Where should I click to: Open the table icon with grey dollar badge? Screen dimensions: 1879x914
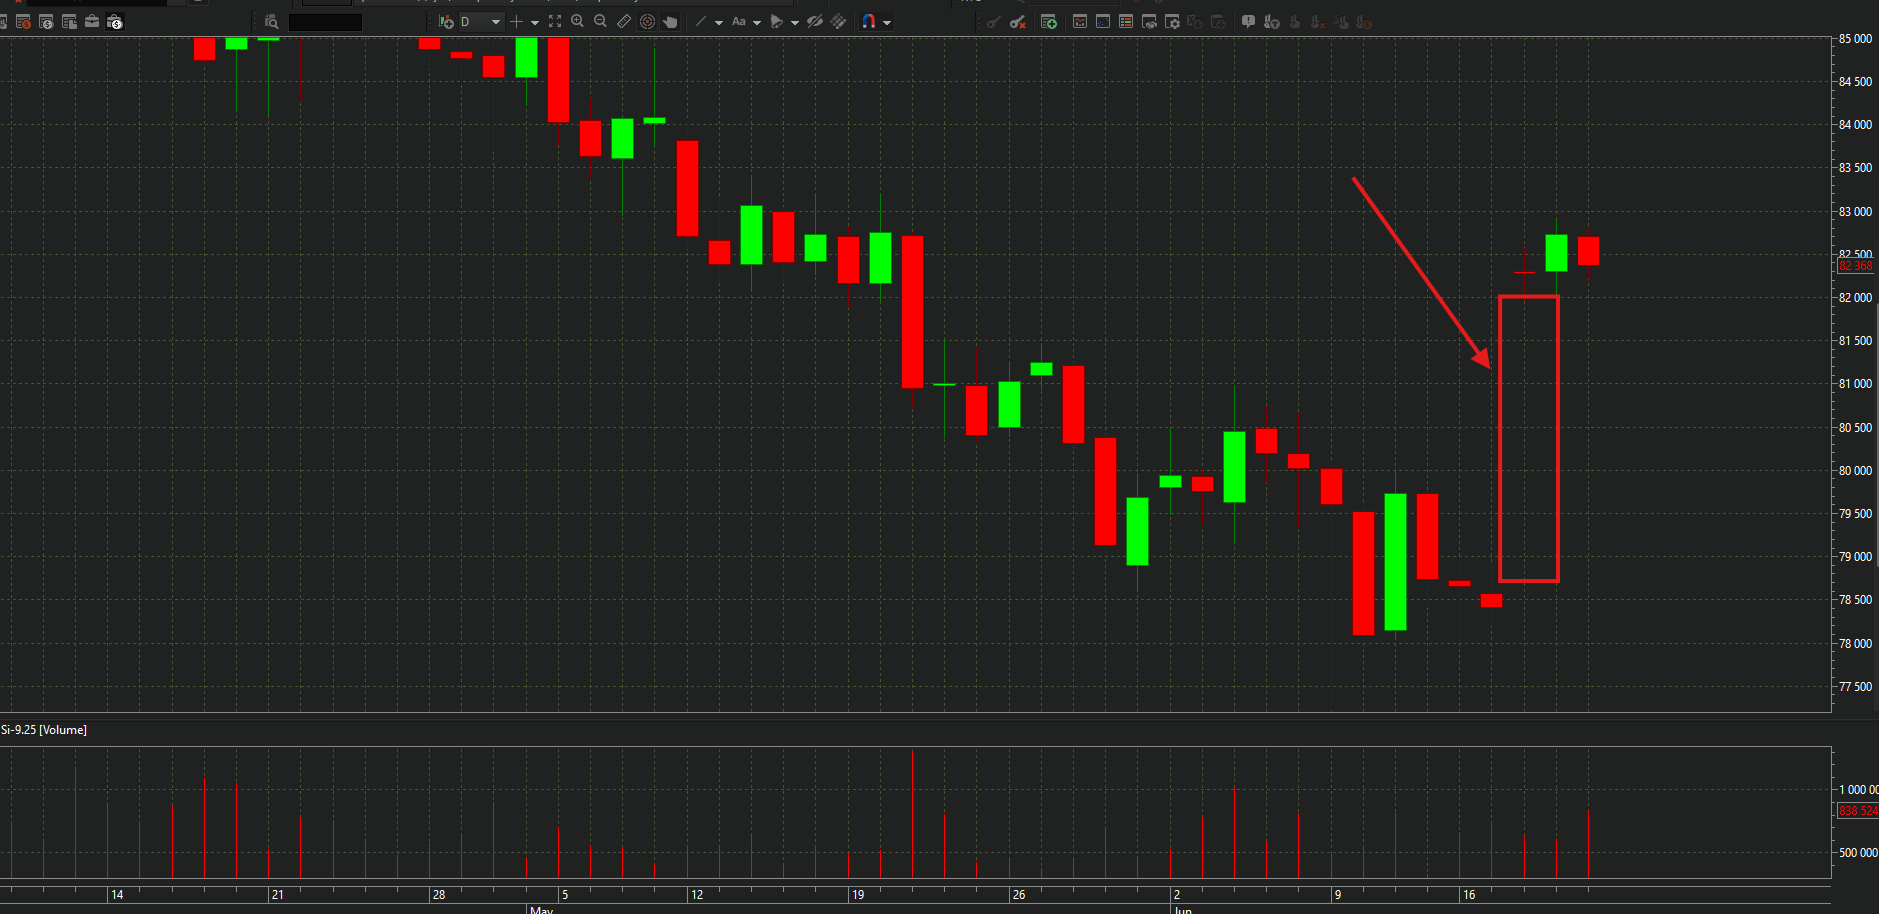click(46, 22)
